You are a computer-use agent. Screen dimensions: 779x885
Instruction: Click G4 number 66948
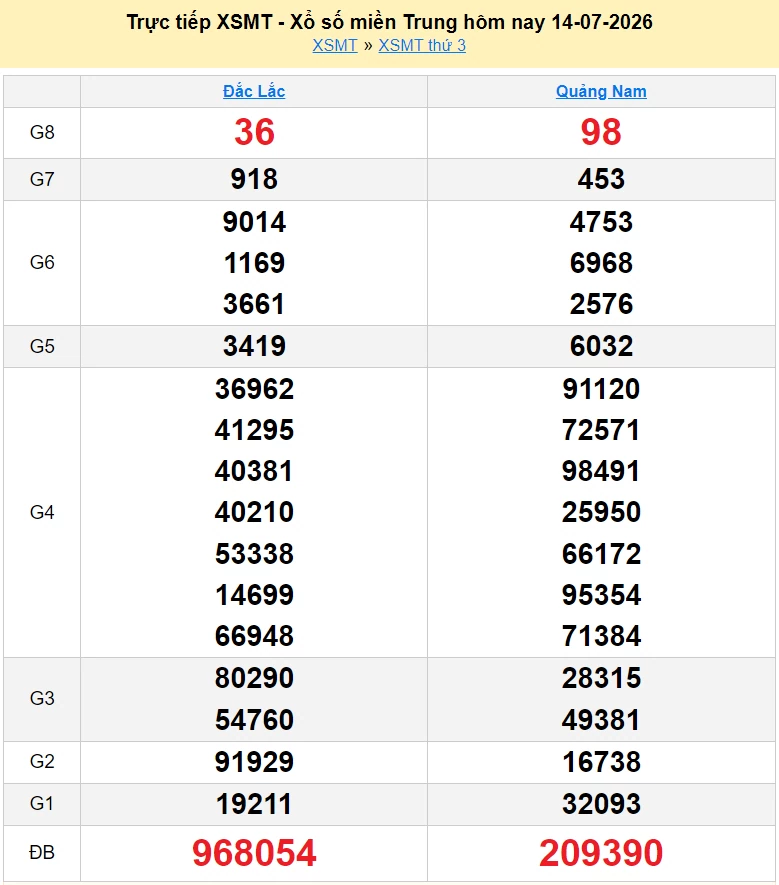pos(254,636)
